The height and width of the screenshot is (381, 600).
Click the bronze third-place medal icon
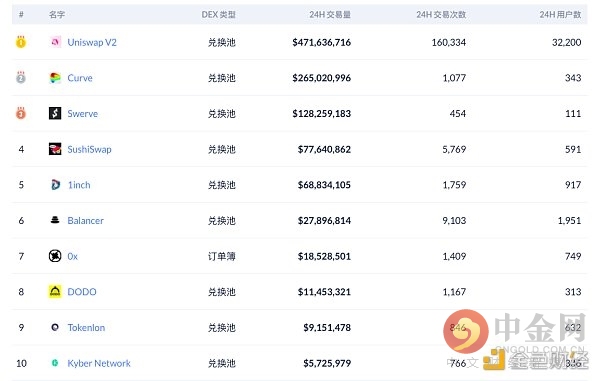(21, 113)
